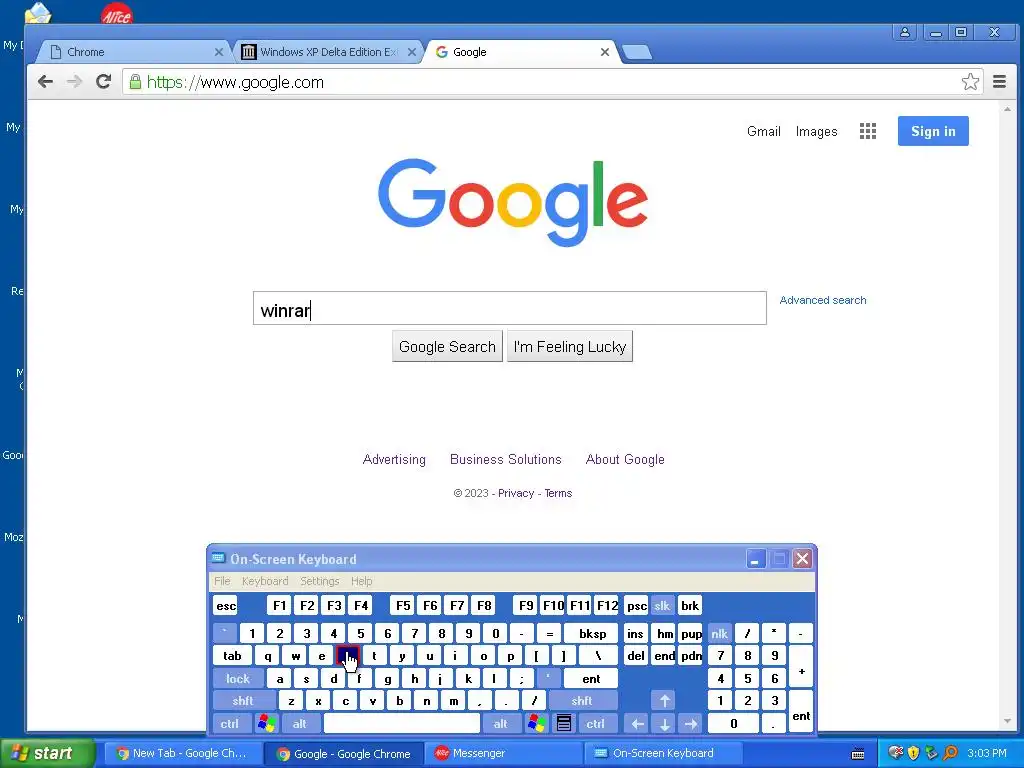1024x768 pixels.
Task: Open the File menu in On-Screen Keyboard
Action: click(222, 581)
